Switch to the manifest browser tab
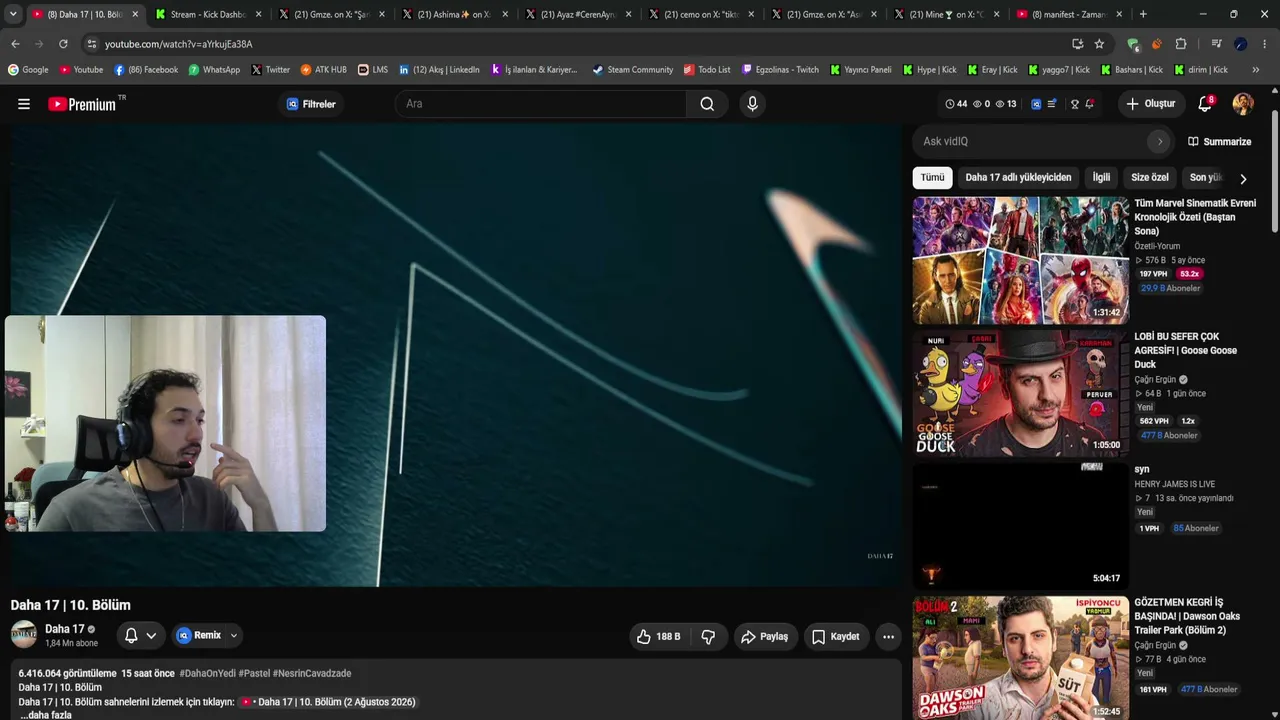Viewport: 1280px width, 720px height. [1071, 14]
